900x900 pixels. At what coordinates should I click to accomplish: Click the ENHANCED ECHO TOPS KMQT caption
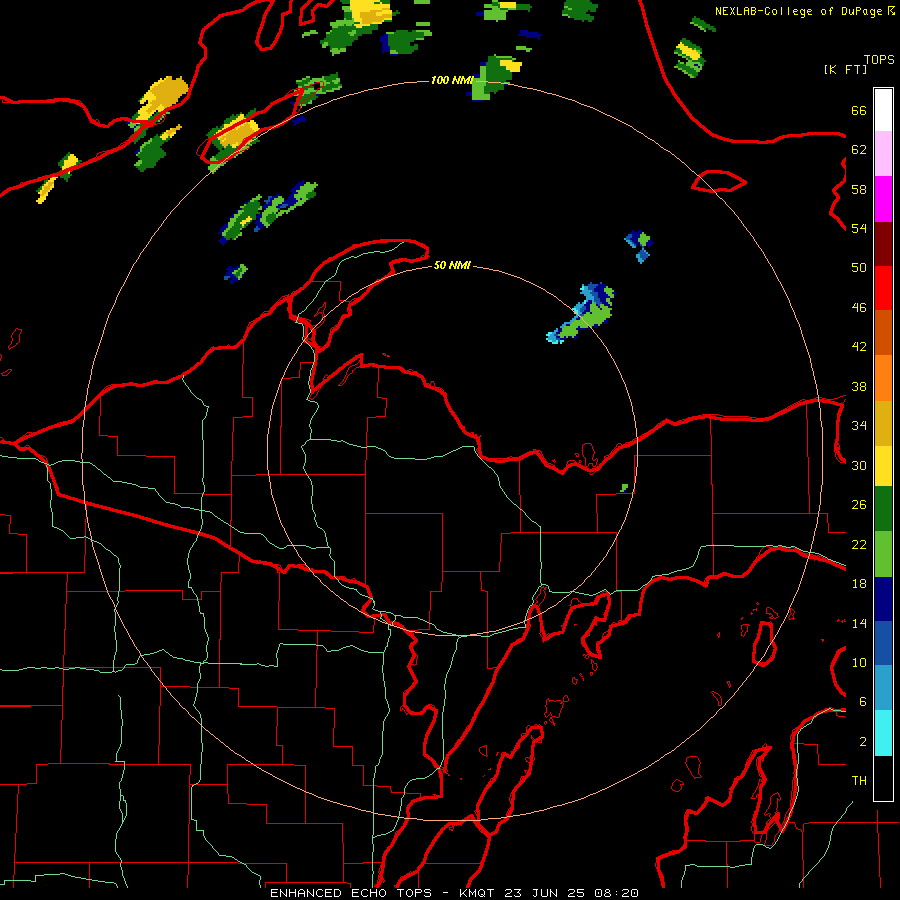[454, 893]
